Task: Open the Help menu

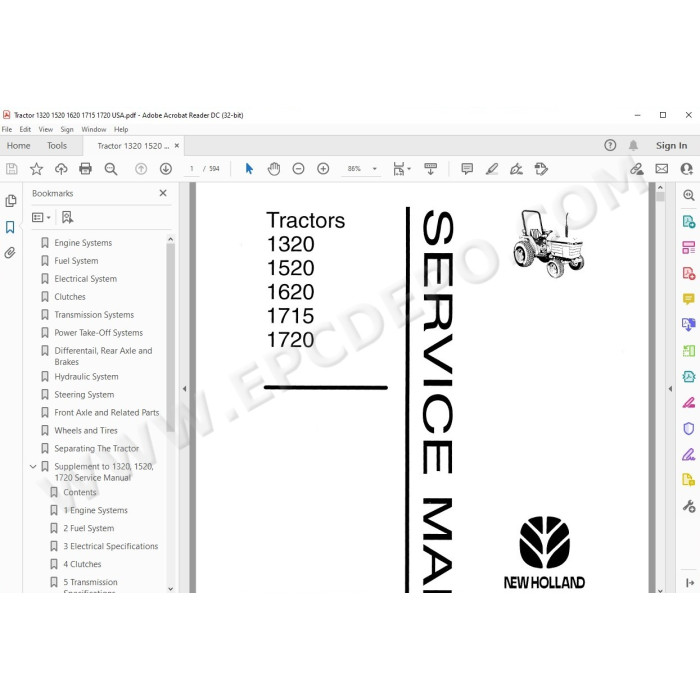Action: tap(121, 129)
